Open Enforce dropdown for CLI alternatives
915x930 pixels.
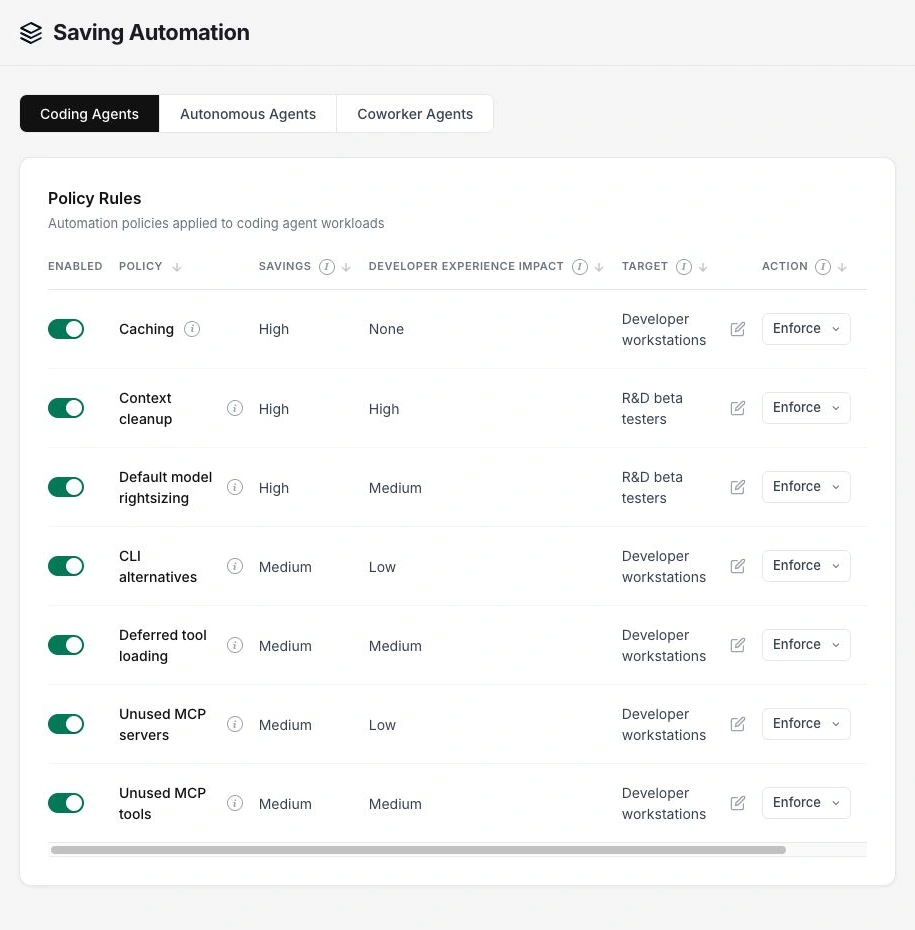coord(806,565)
